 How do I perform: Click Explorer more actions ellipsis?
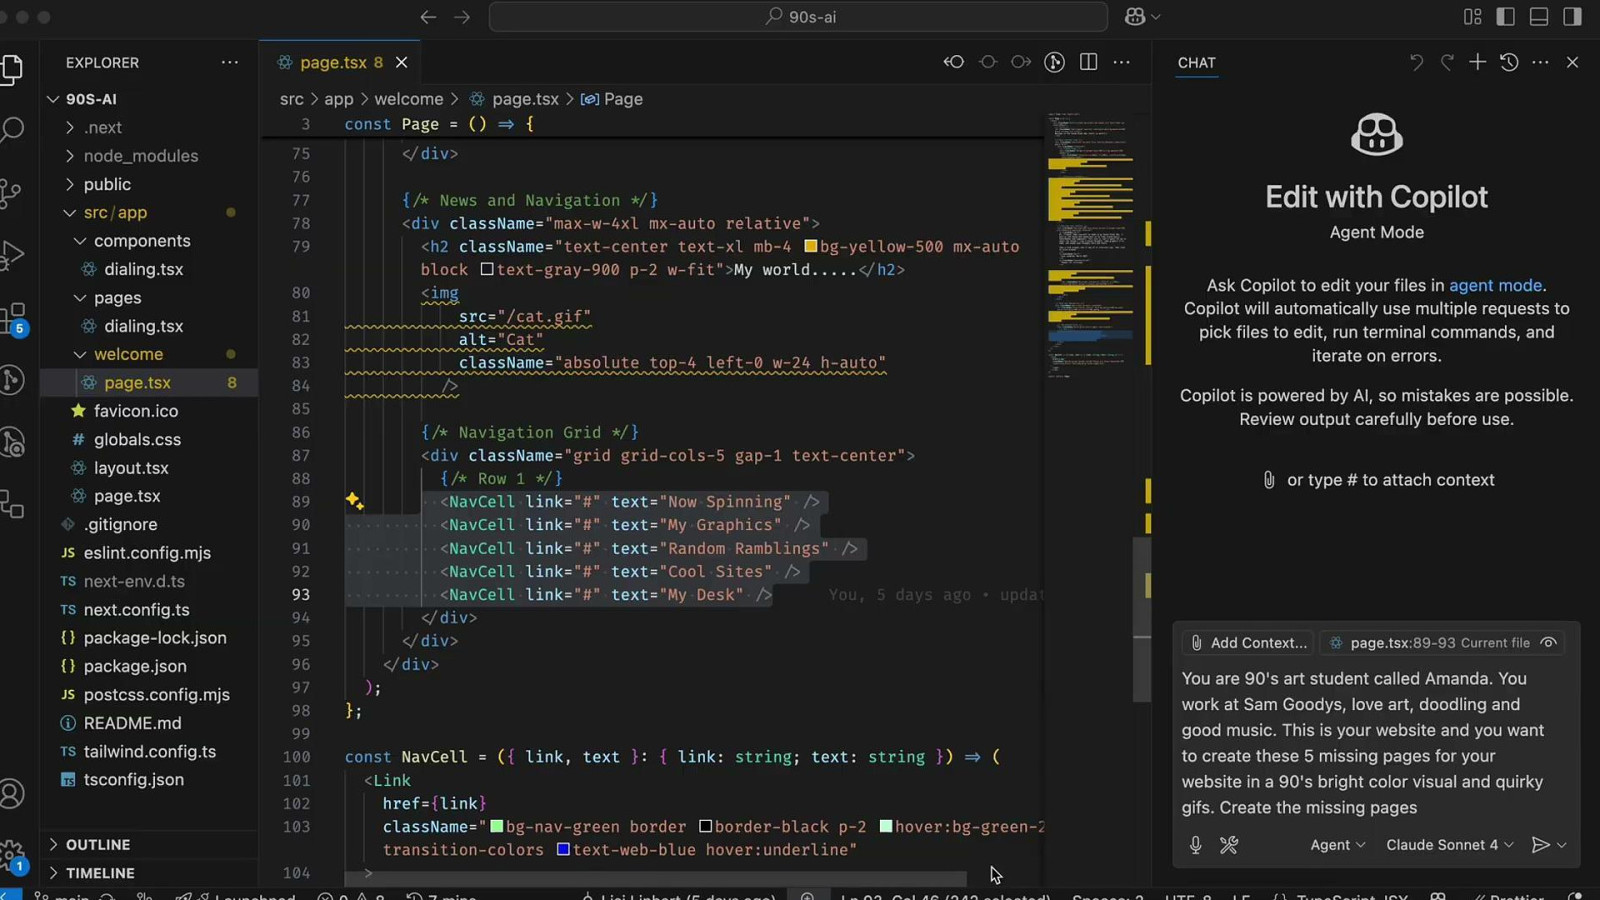(x=230, y=62)
